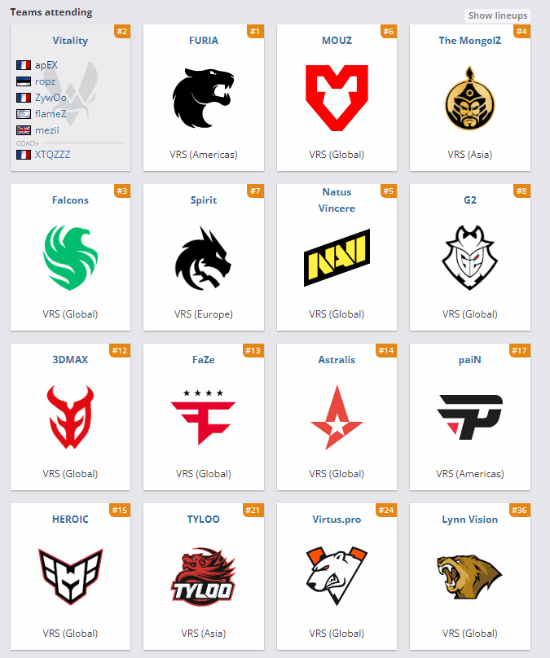Click the Vitality team name link

(70, 40)
